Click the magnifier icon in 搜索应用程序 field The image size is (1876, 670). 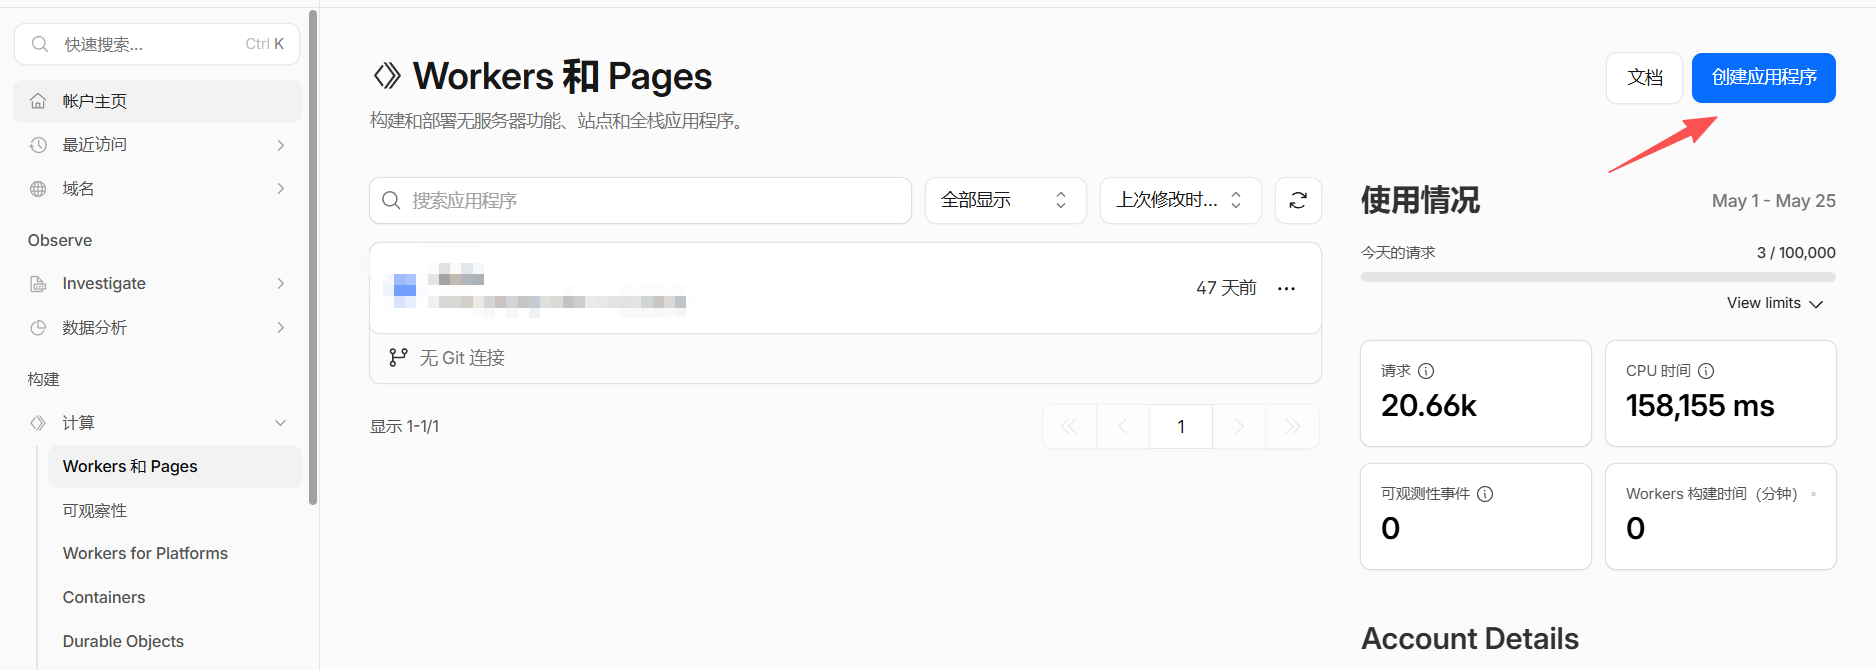point(391,201)
